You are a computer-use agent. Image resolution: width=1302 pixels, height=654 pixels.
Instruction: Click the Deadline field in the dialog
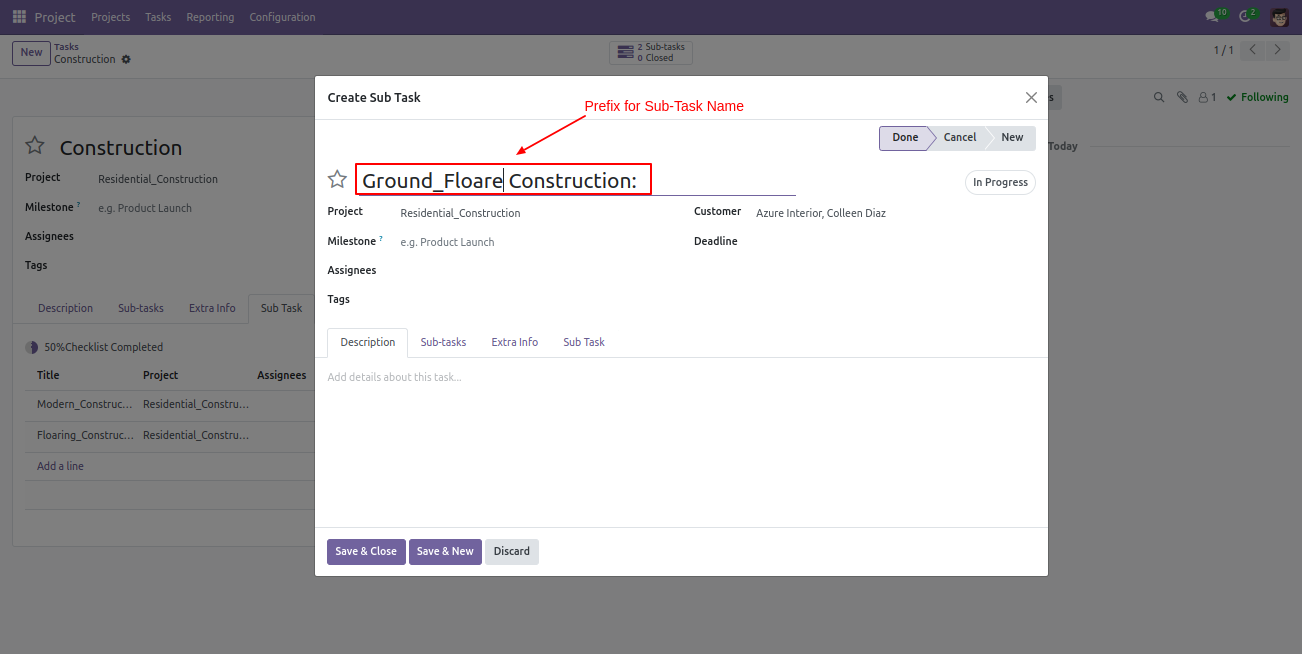(x=895, y=242)
